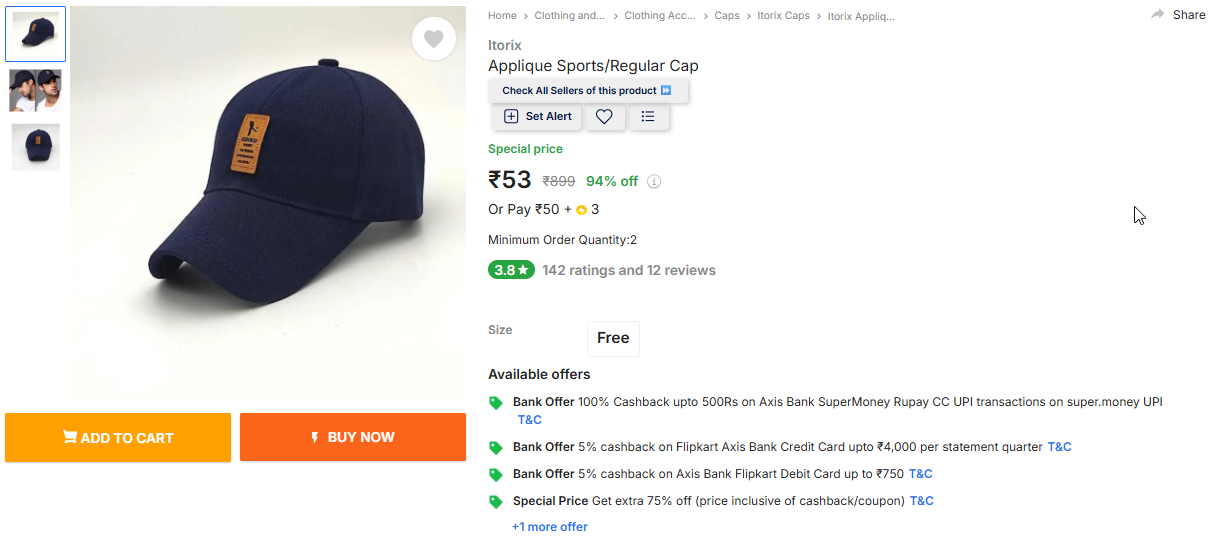Select the Free size option
1209x540 pixels.
click(613, 338)
